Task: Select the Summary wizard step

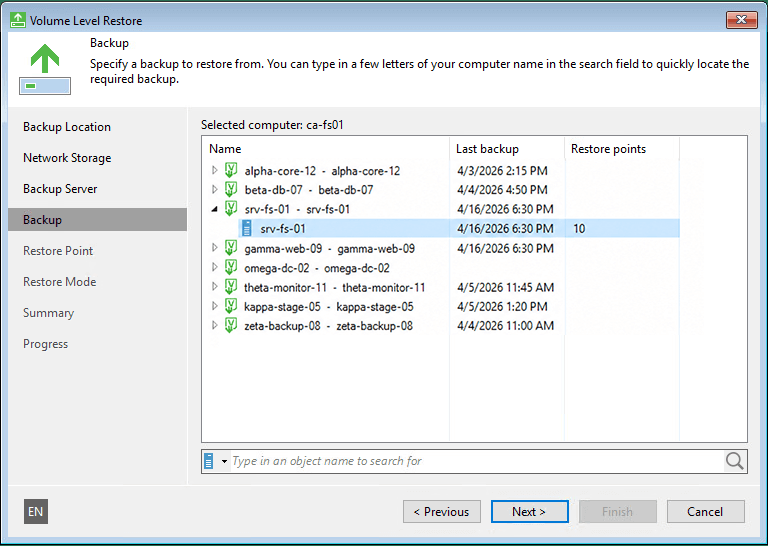Action: pyautogui.click(x=48, y=312)
